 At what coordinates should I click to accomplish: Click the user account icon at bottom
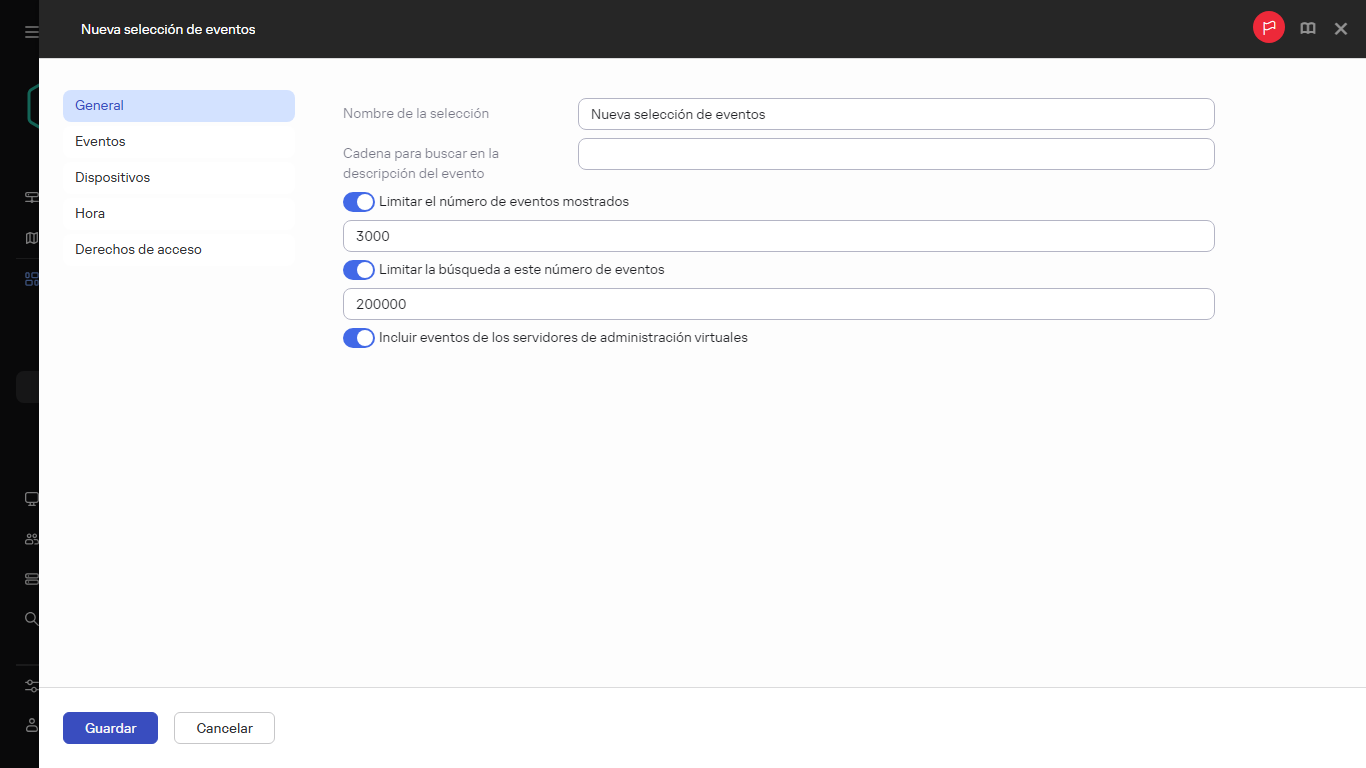(x=30, y=725)
